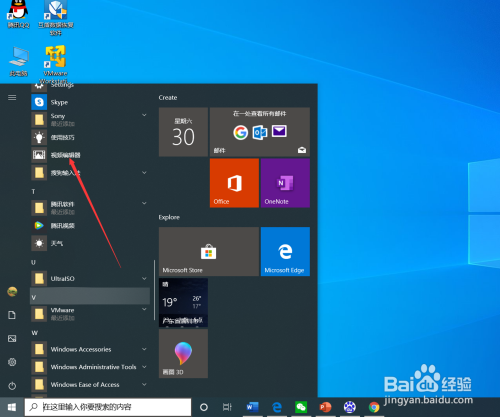The image size is (500, 417).
Task: Open the Tips lightbulb app
Action: pyautogui.click(x=39, y=137)
